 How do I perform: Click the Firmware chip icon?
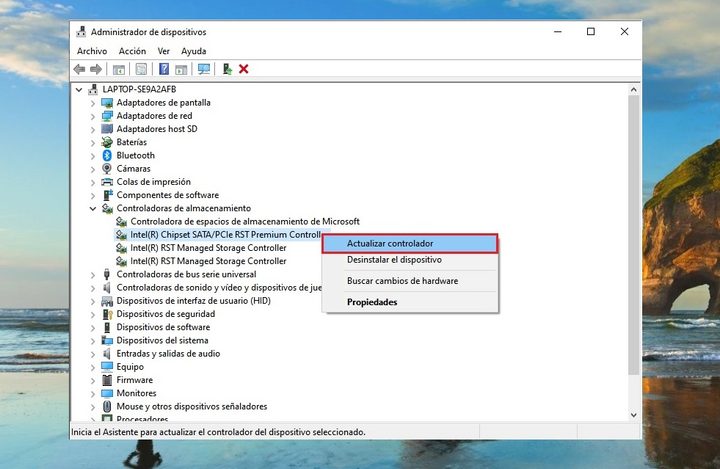(107, 380)
